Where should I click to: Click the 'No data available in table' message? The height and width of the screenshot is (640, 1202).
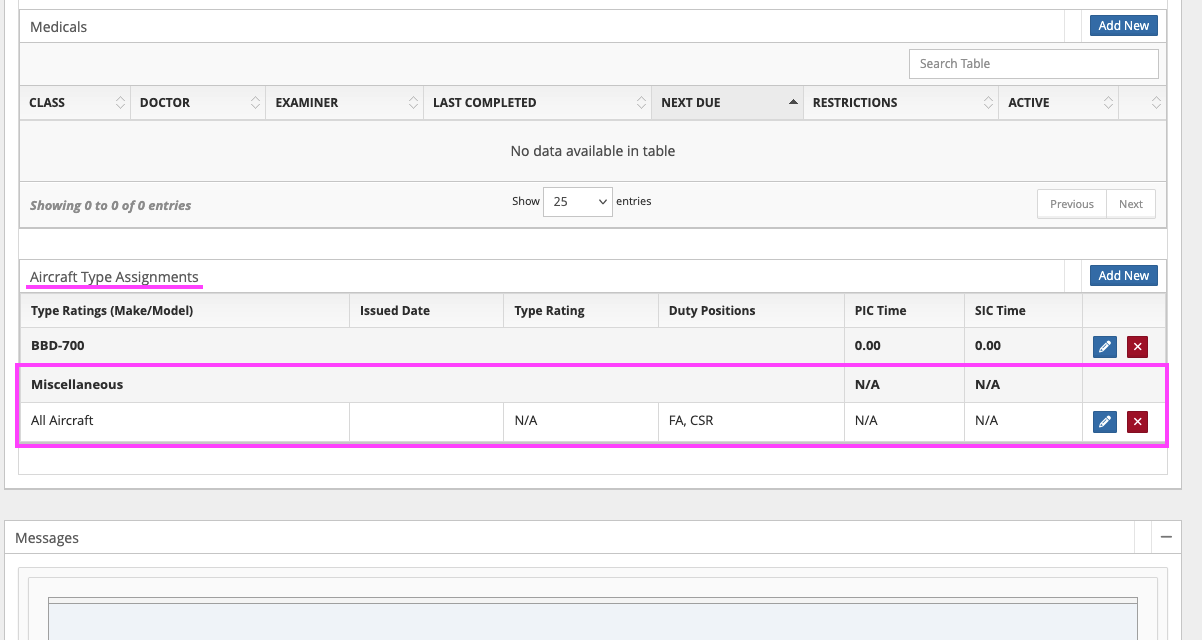click(593, 151)
